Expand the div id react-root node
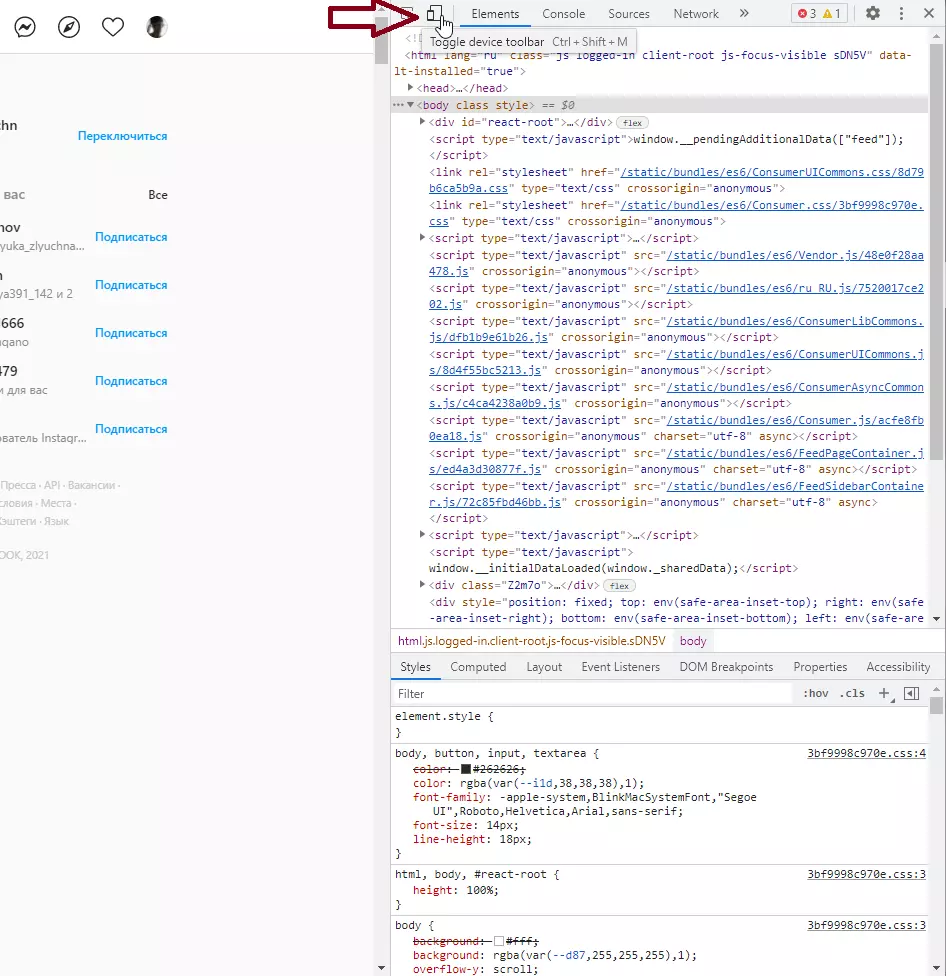The height and width of the screenshot is (976, 946). click(x=422, y=122)
